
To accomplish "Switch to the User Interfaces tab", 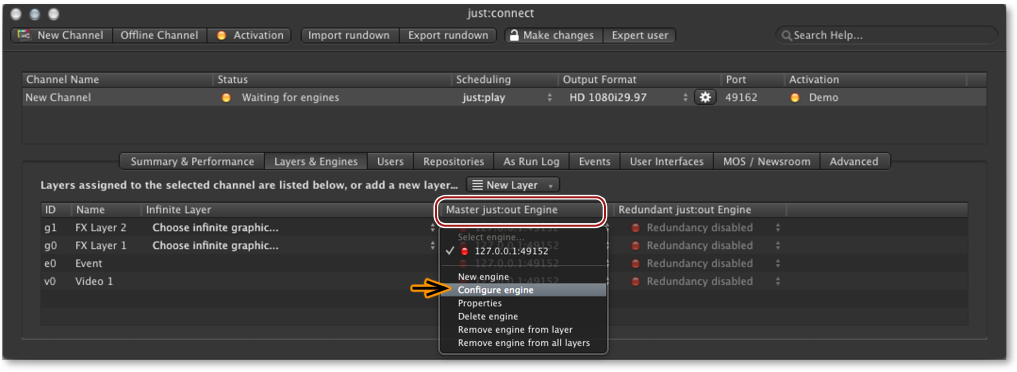I will (667, 161).
